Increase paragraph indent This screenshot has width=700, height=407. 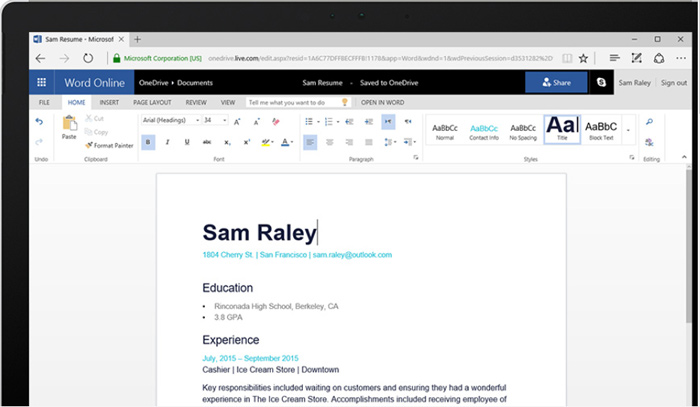(x=369, y=121)
